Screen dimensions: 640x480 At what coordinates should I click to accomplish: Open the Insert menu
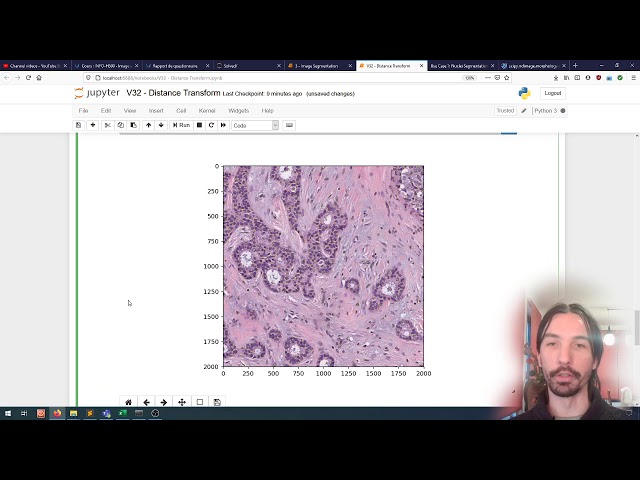tap(156, 111)
